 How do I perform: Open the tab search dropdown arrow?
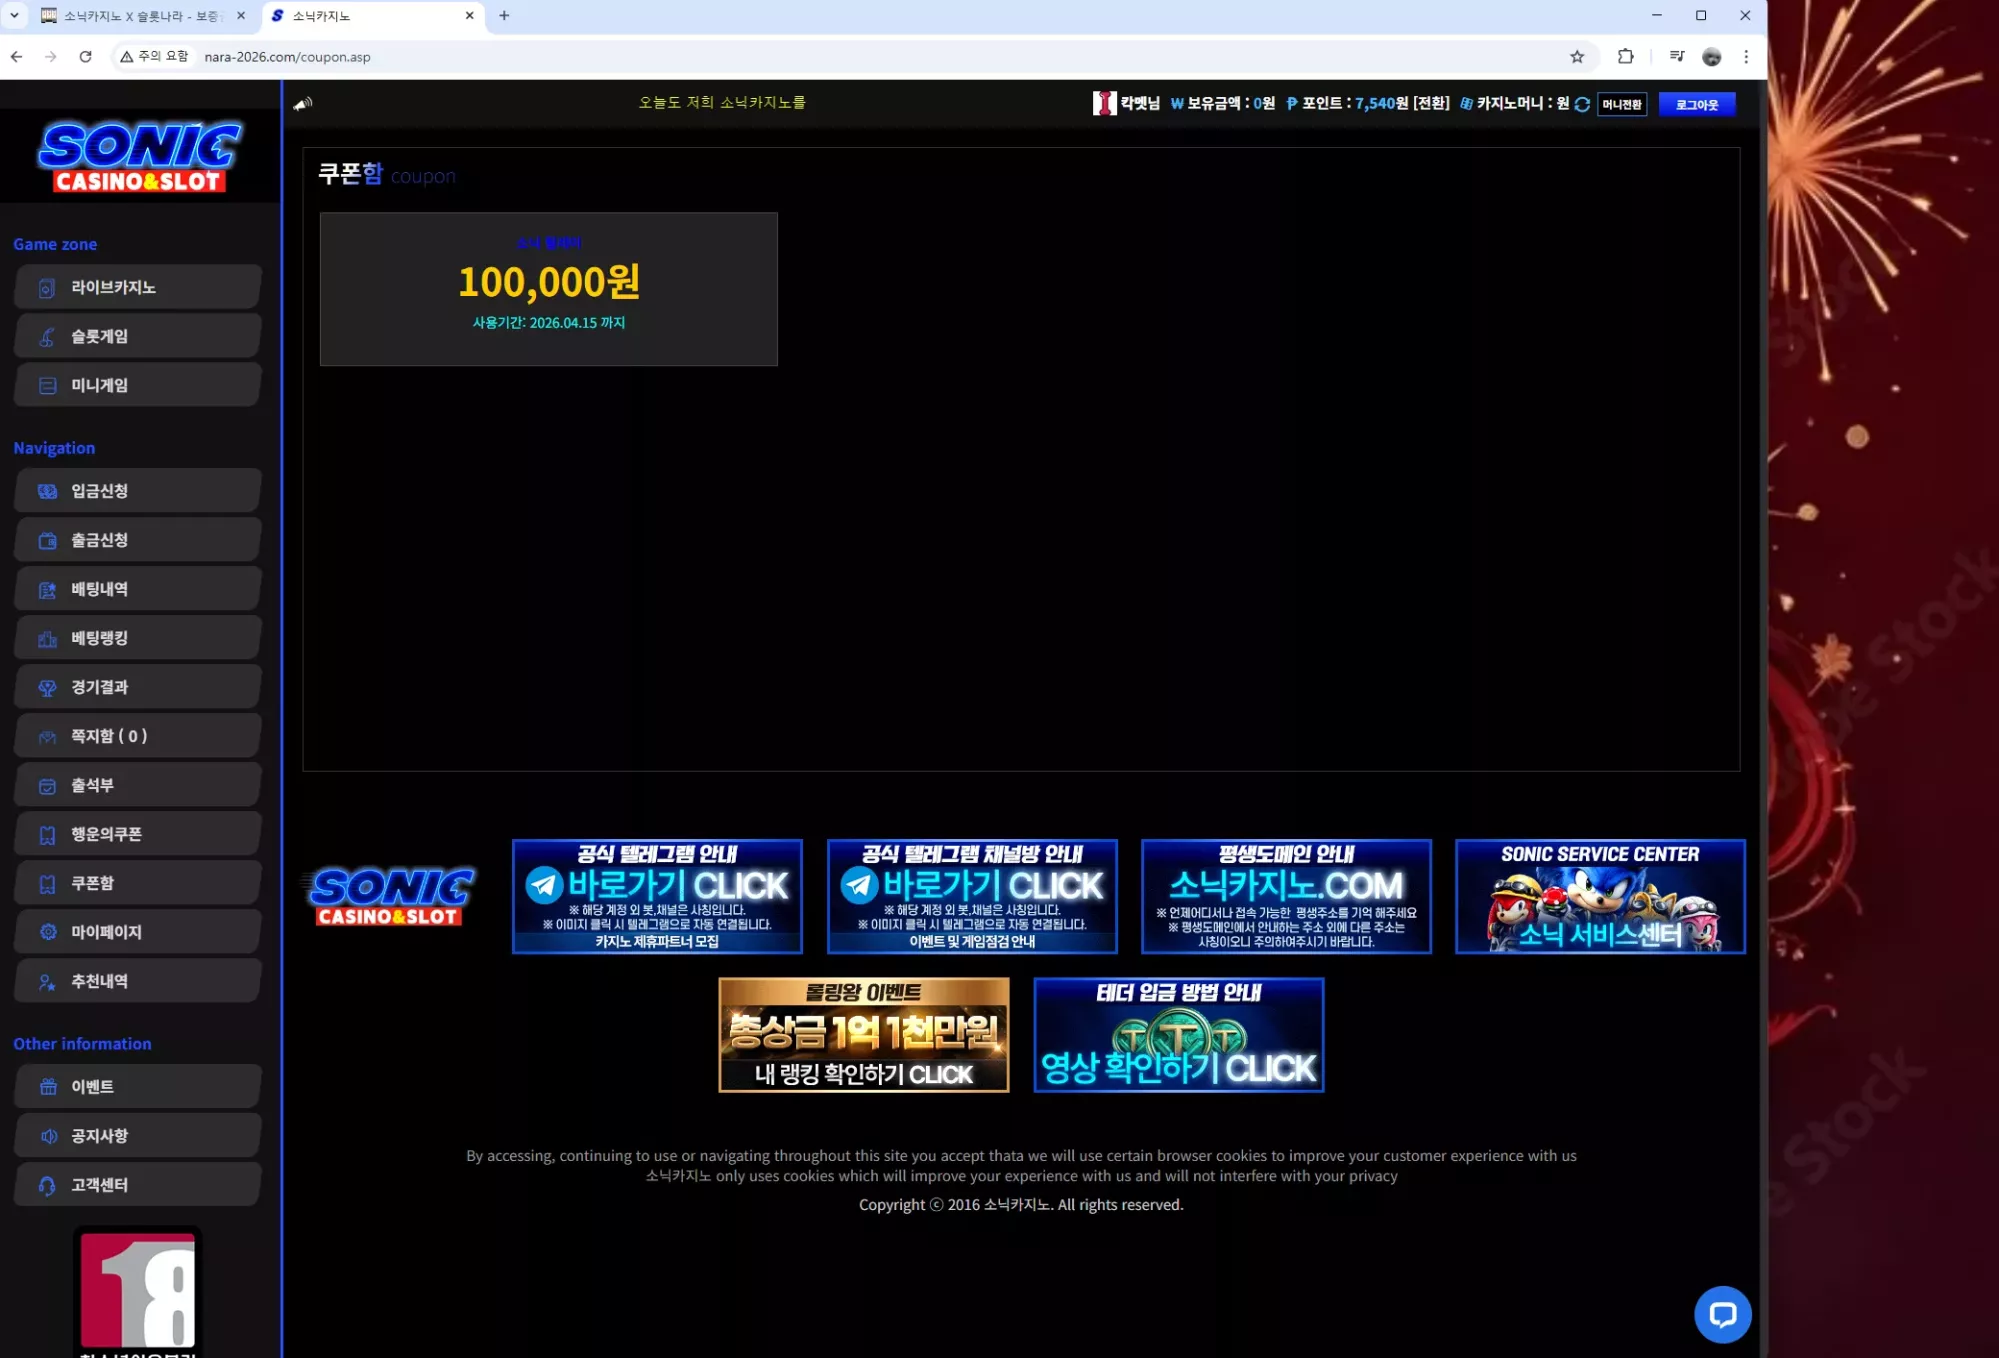pos(15,15)
